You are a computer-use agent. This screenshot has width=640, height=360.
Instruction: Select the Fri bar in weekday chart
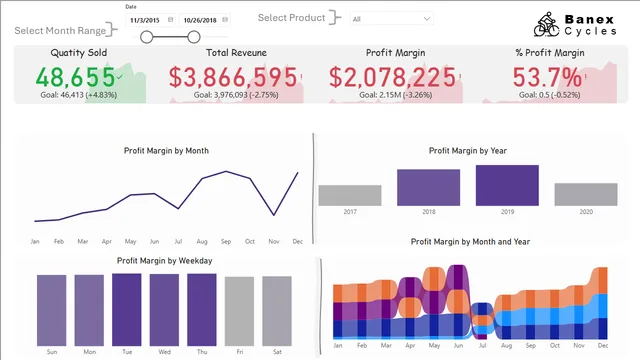(x=239, y=311)
